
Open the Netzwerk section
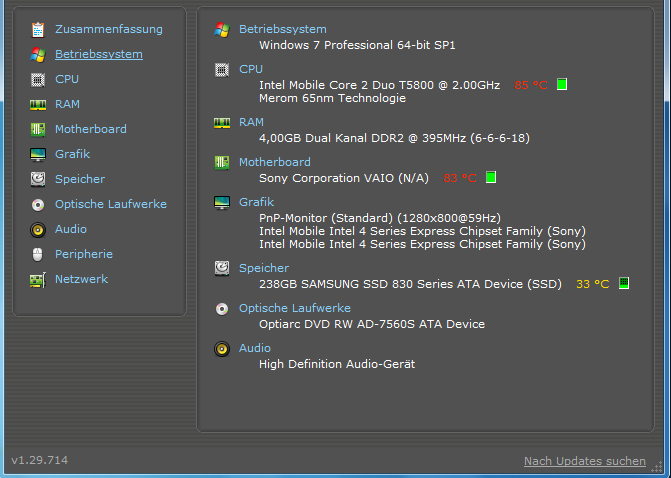click(x=81, y=279)
